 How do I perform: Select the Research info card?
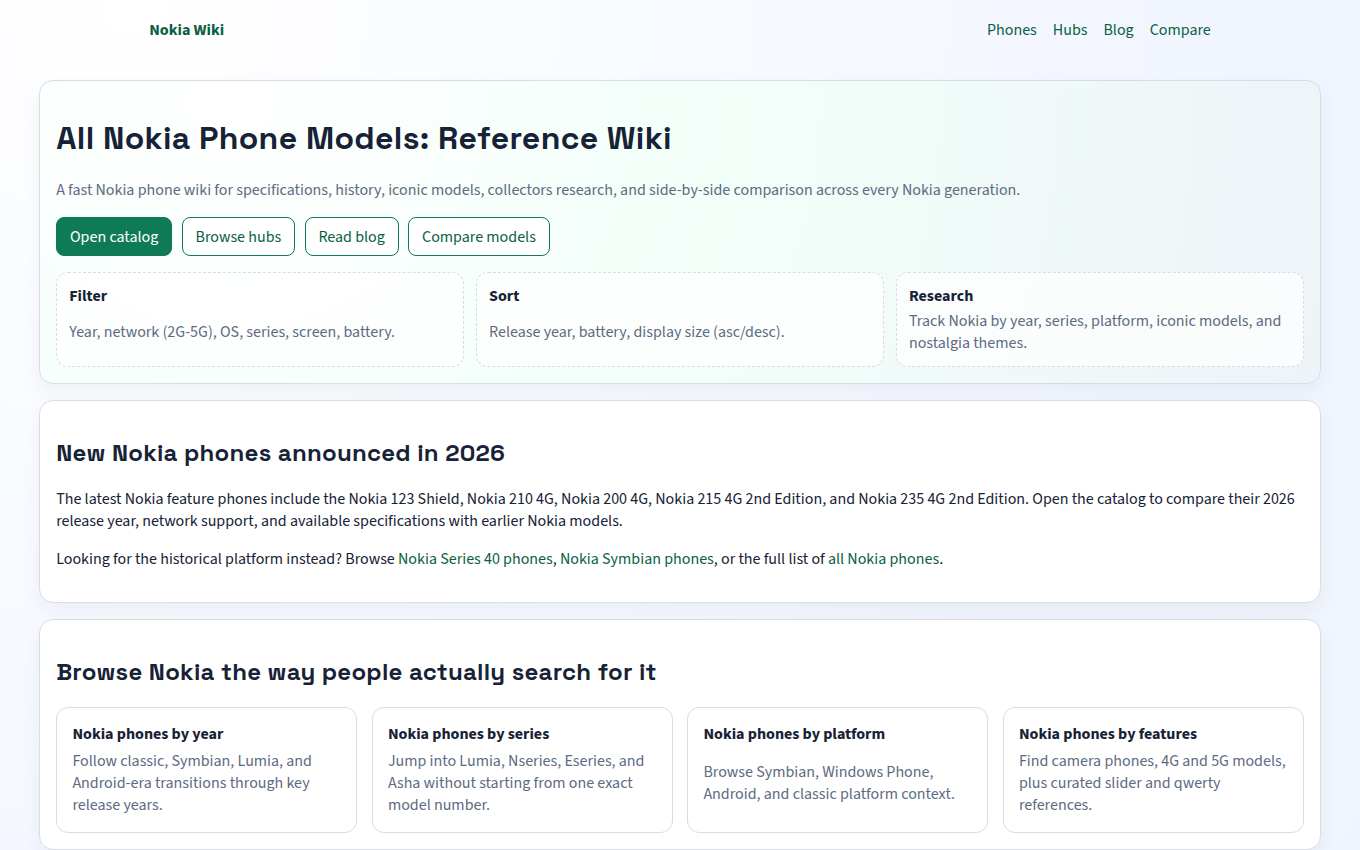[1100, 319]
